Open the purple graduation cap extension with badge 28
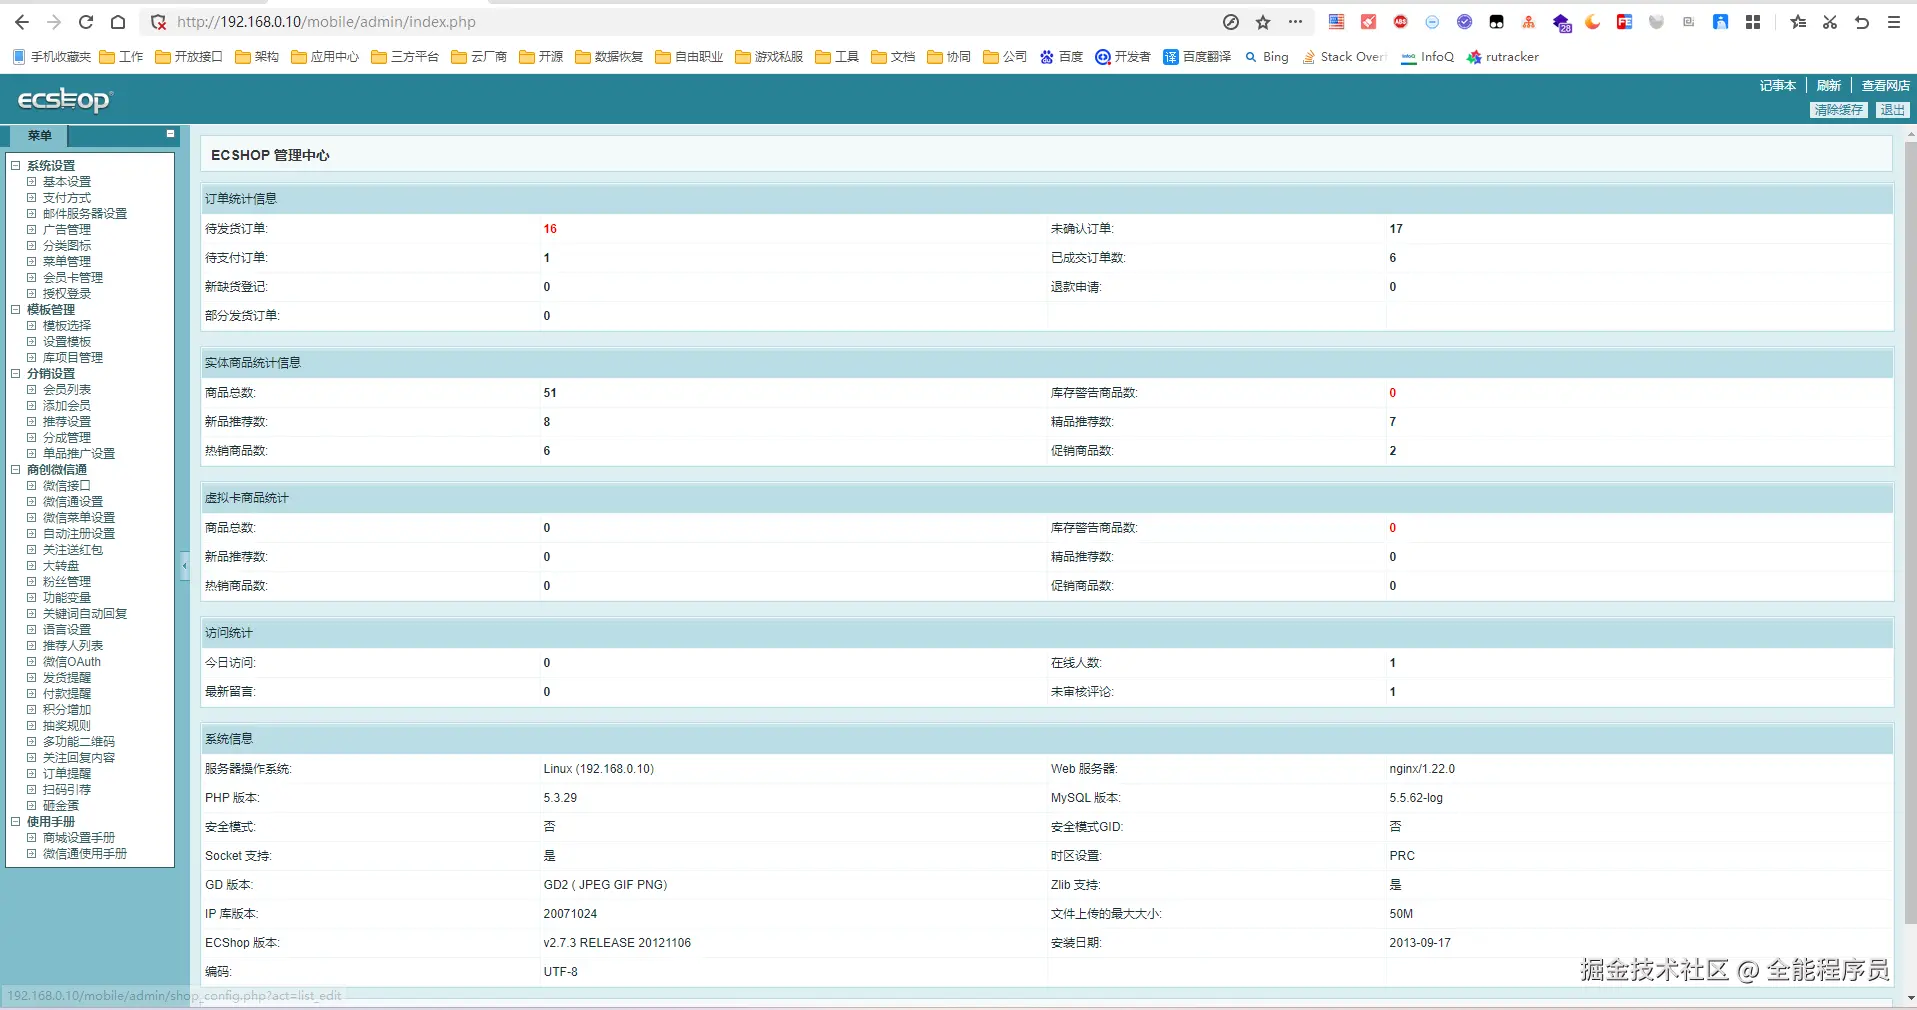 1562,23
